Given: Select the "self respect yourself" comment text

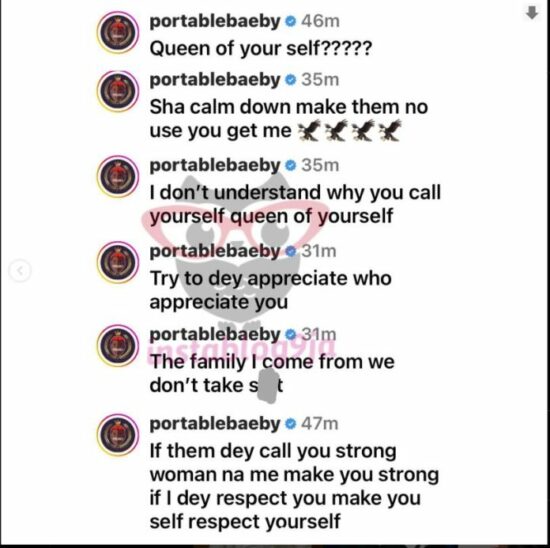Looking at the screenshot, I should click(x=245, y=521).
